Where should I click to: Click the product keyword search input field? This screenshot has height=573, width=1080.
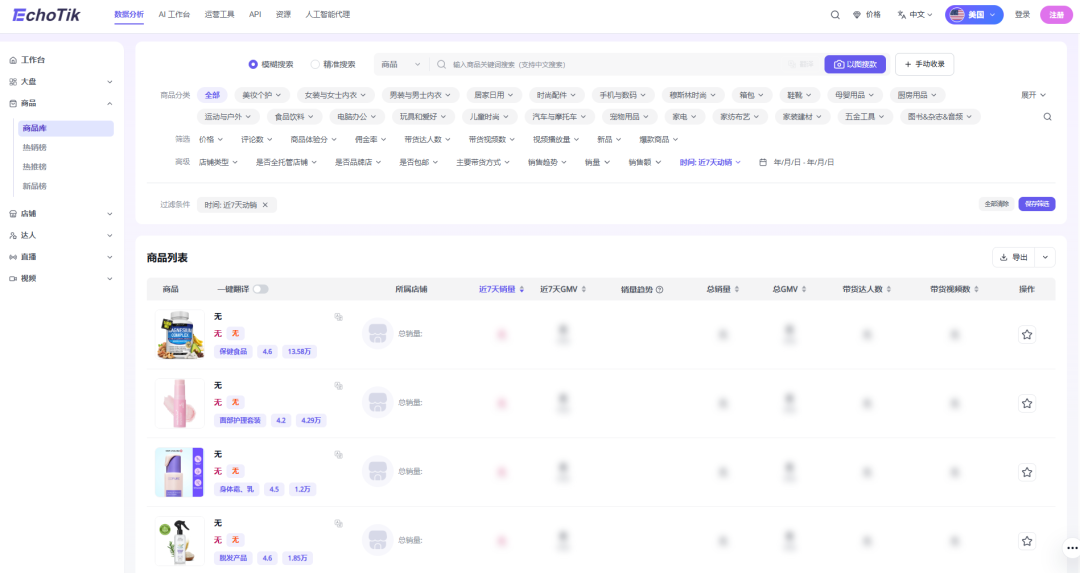click(616, 64)
